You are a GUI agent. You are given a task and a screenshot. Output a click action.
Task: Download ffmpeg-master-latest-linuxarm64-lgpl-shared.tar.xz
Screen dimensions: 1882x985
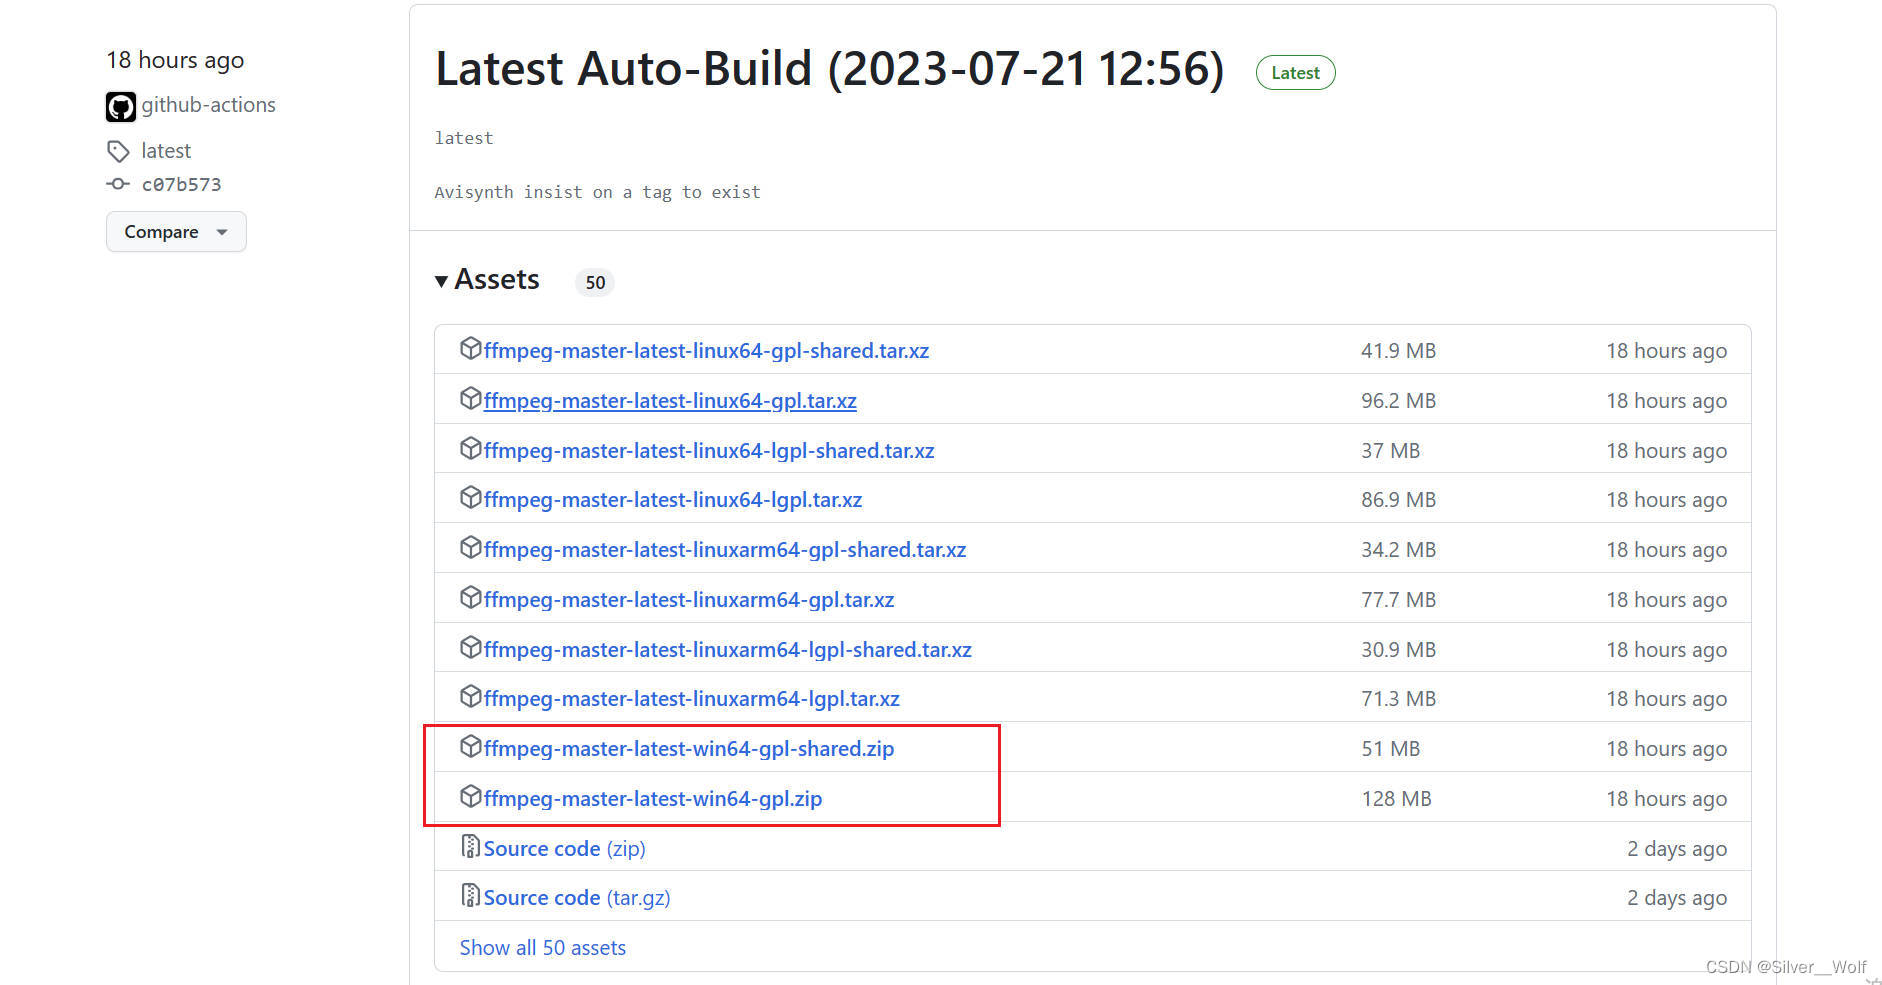tap(728, 650)
